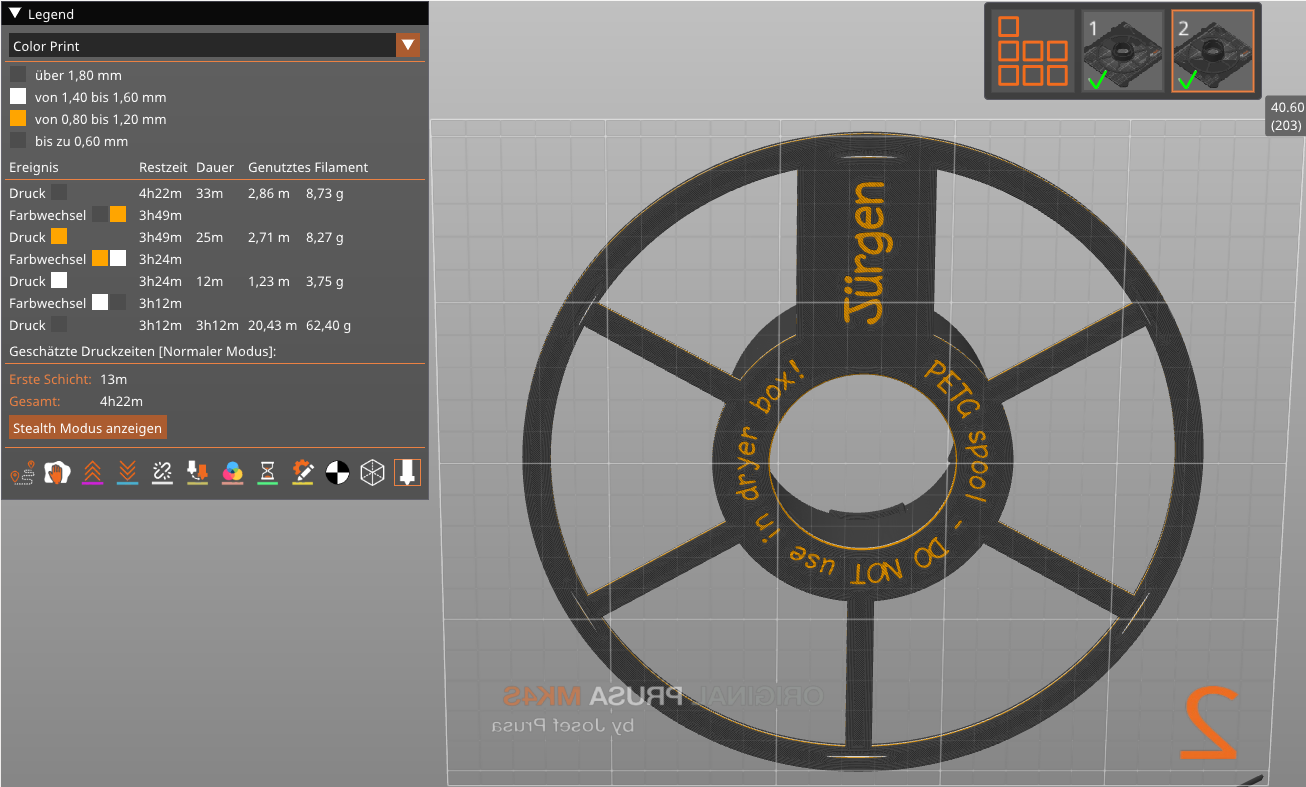
Task: Toggle custom G-code gear-pencil icon
Action: pos(302,474)
